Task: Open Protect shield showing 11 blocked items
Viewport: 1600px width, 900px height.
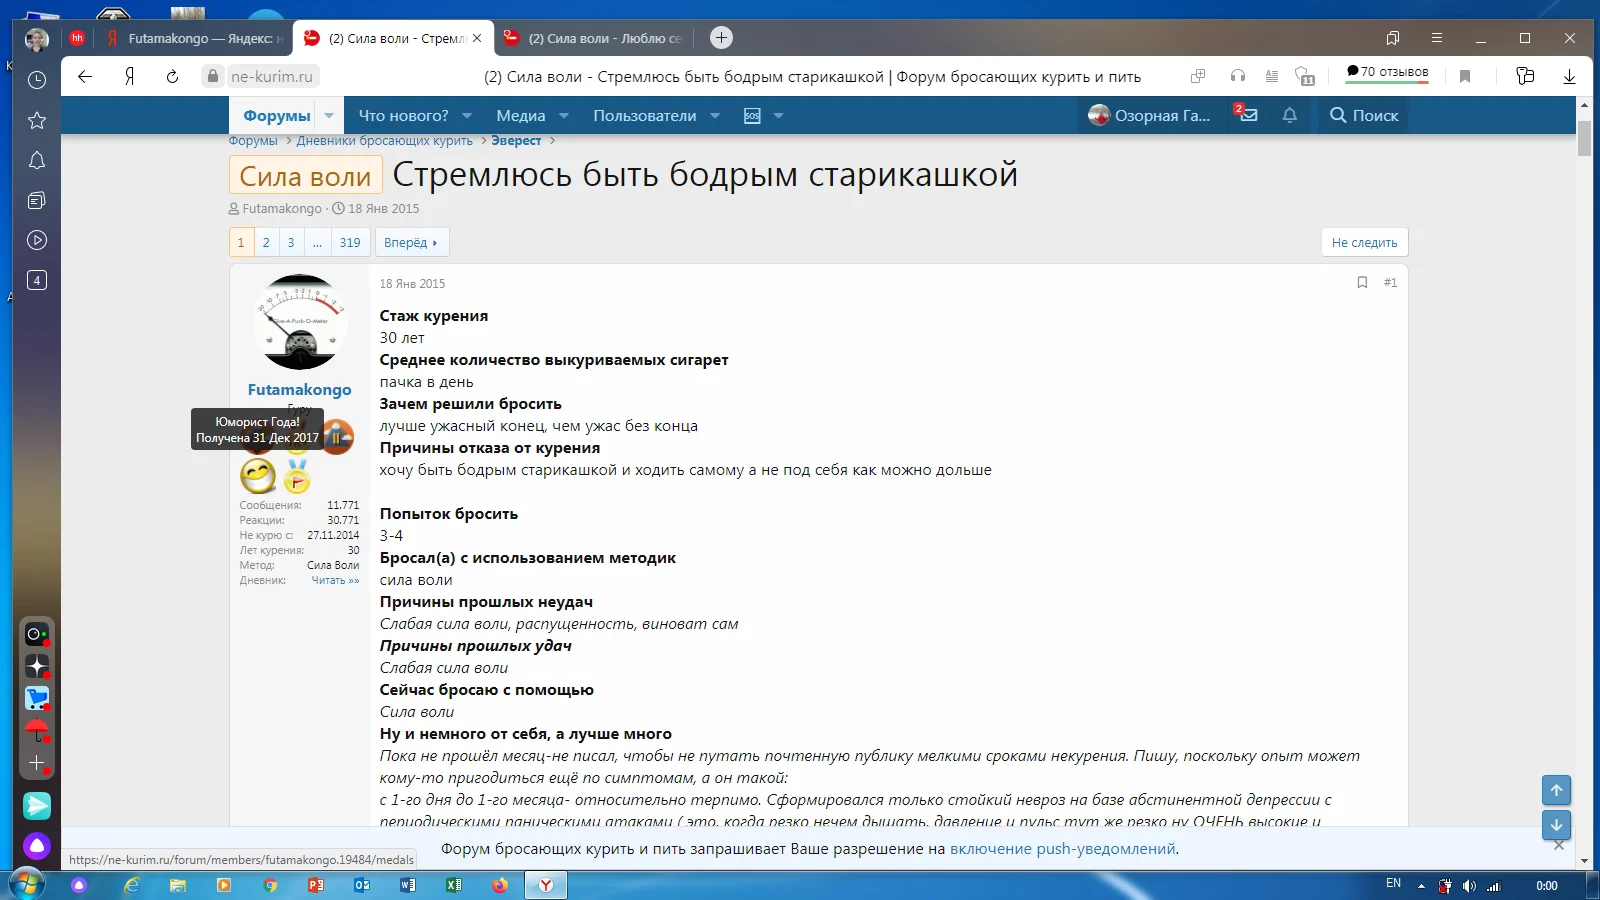Action: coord(1304,76)
